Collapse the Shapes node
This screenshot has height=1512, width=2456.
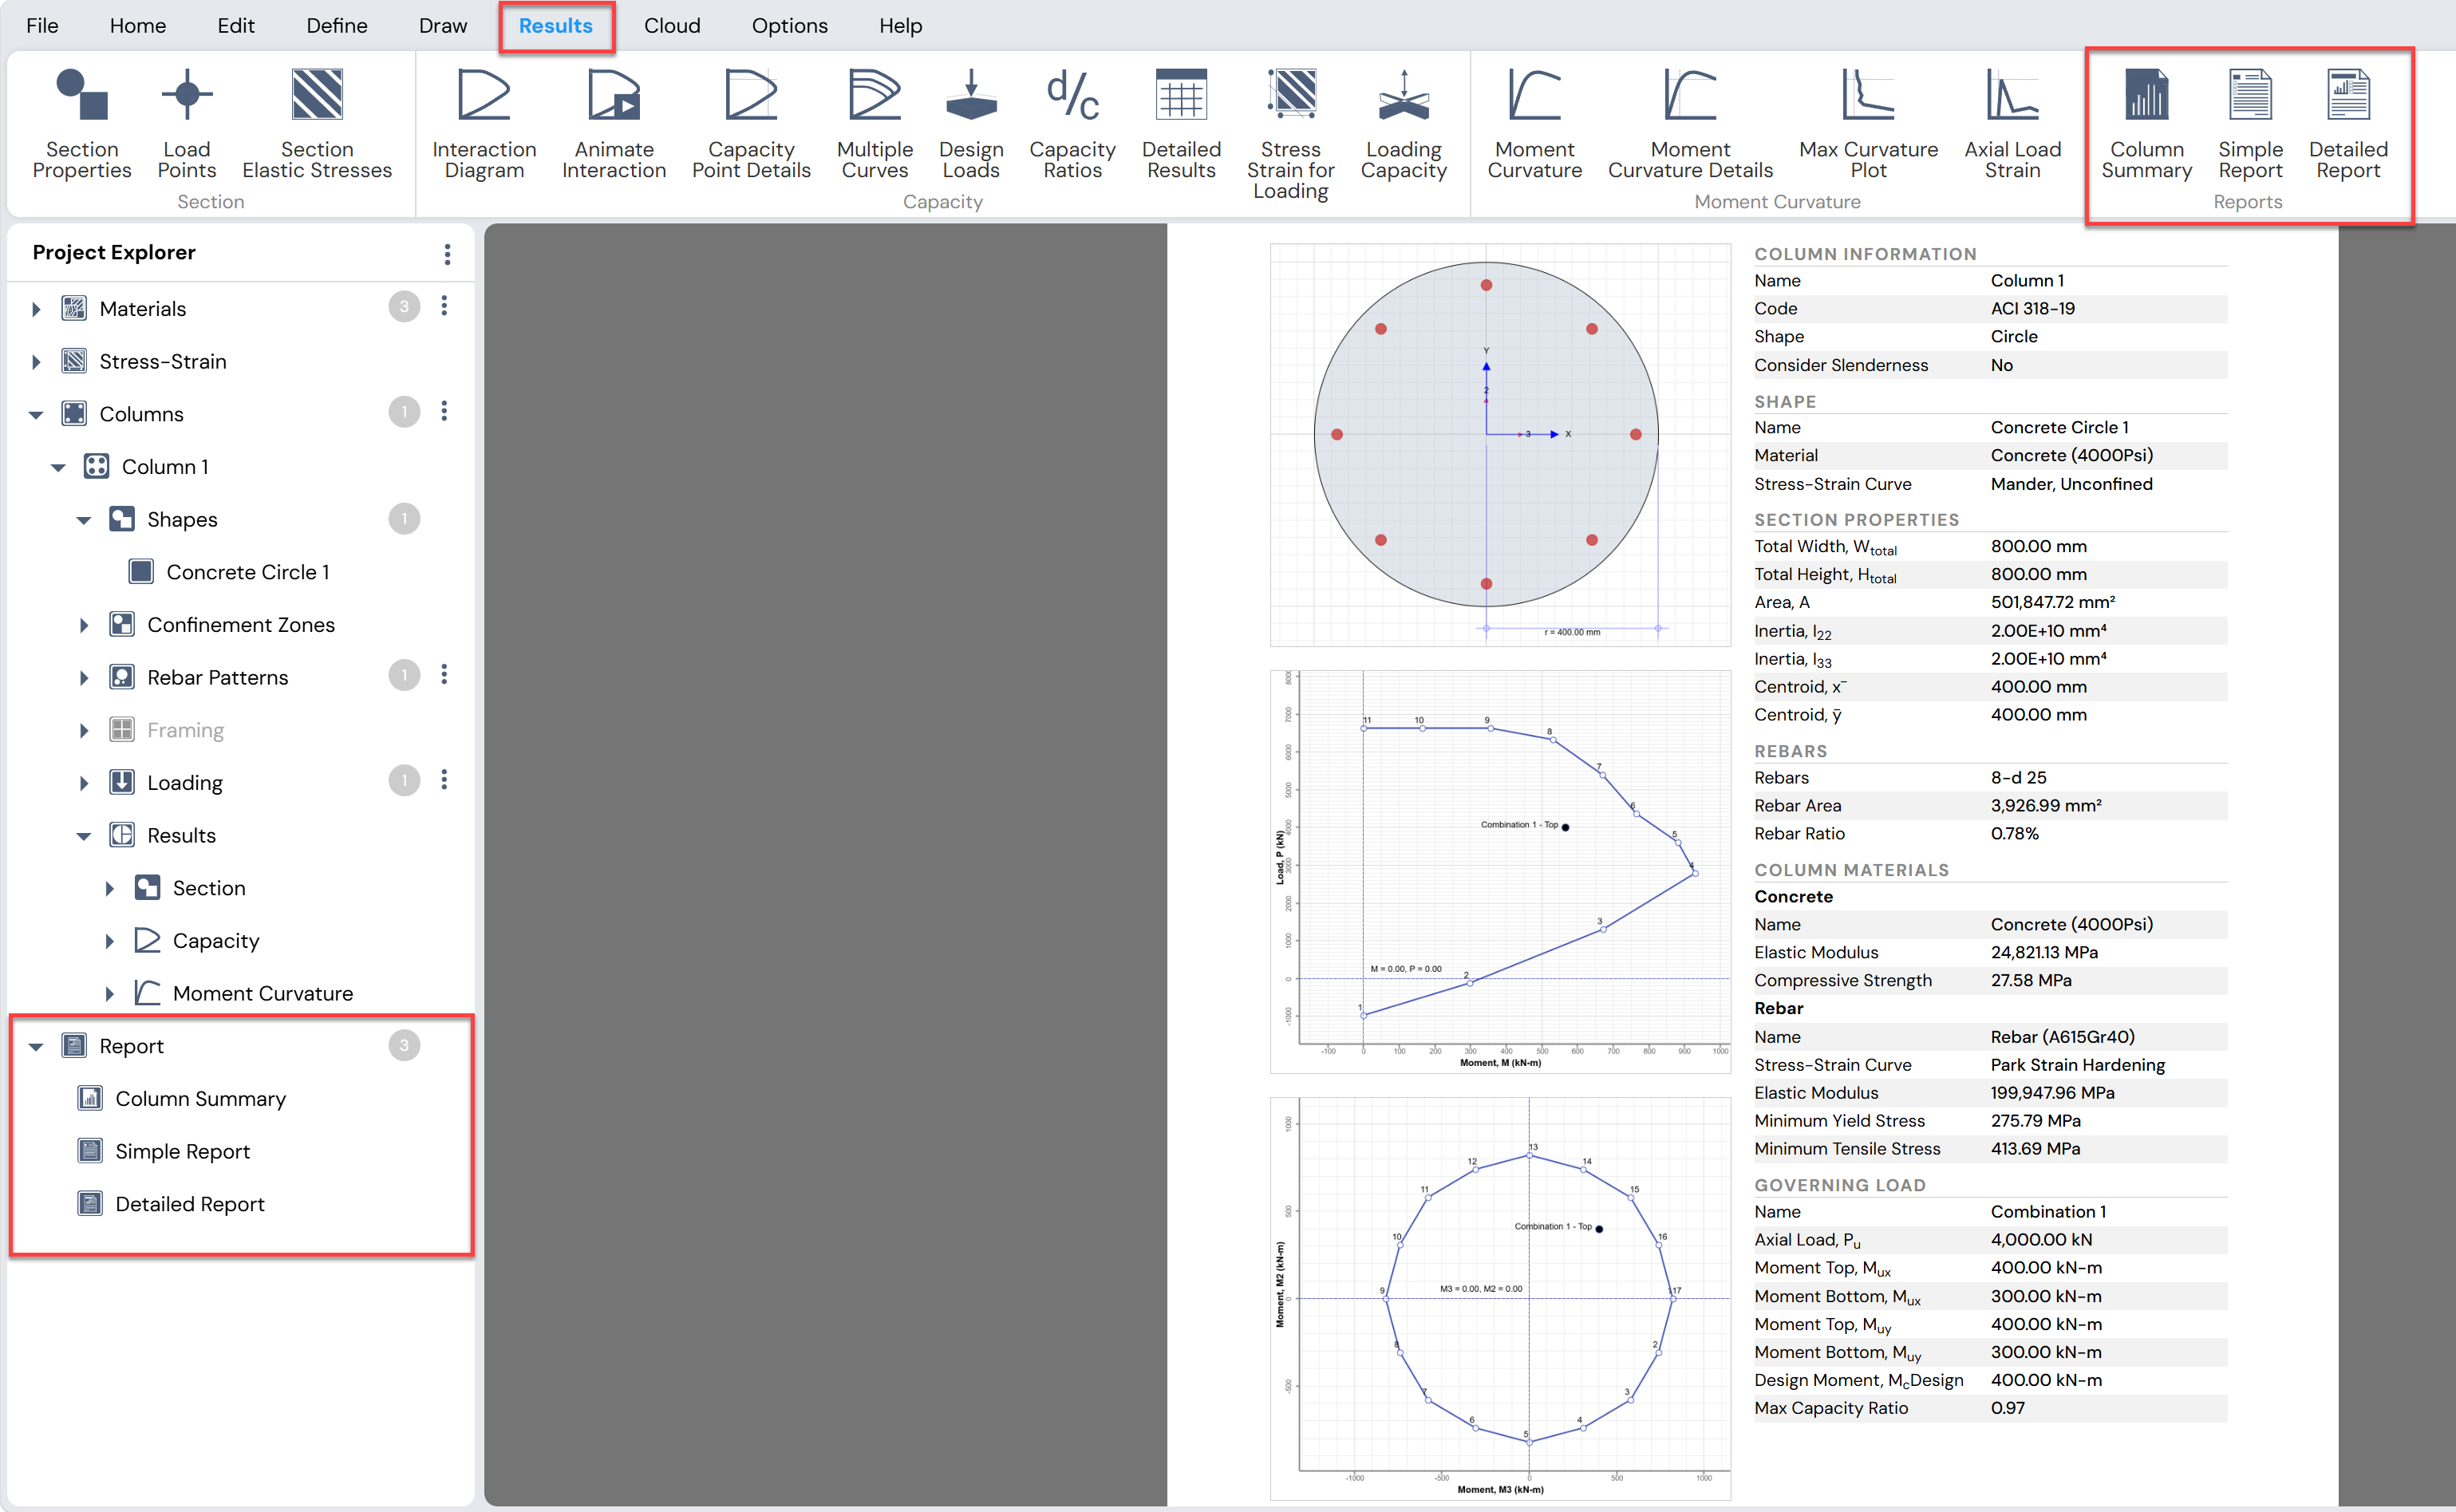[x=84, y=520]
